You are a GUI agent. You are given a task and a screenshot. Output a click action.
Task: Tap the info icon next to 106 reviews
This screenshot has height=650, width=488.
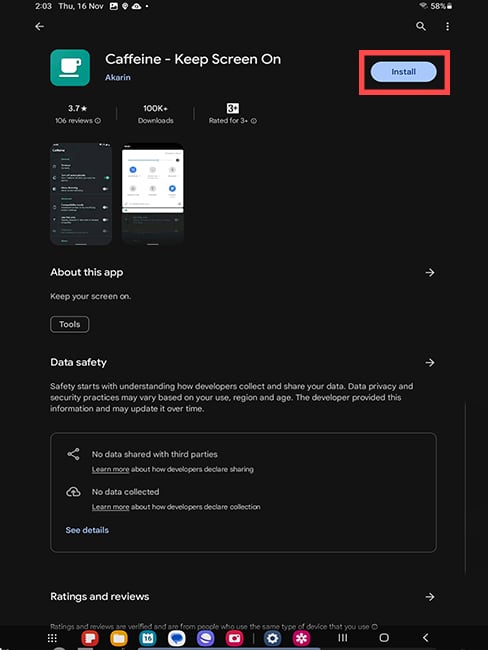click(x=98, y=121)
